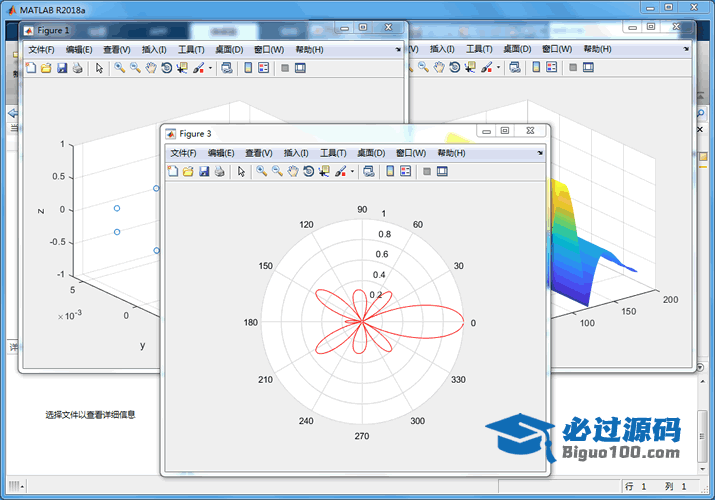The height and width of the screenshot is (500, 715).
Task: Click Open File icon in Figure 1 toolbar
Action: tap(46, 68)
